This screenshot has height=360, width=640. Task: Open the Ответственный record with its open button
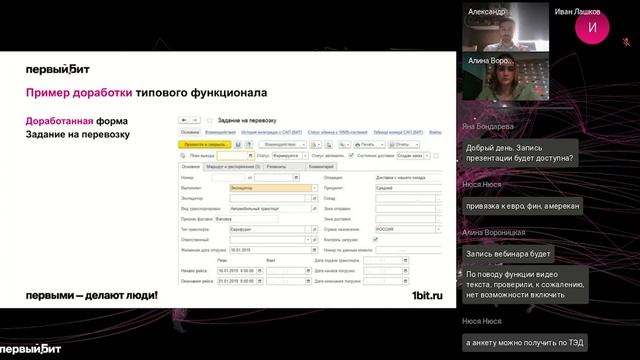click(314, 240)
